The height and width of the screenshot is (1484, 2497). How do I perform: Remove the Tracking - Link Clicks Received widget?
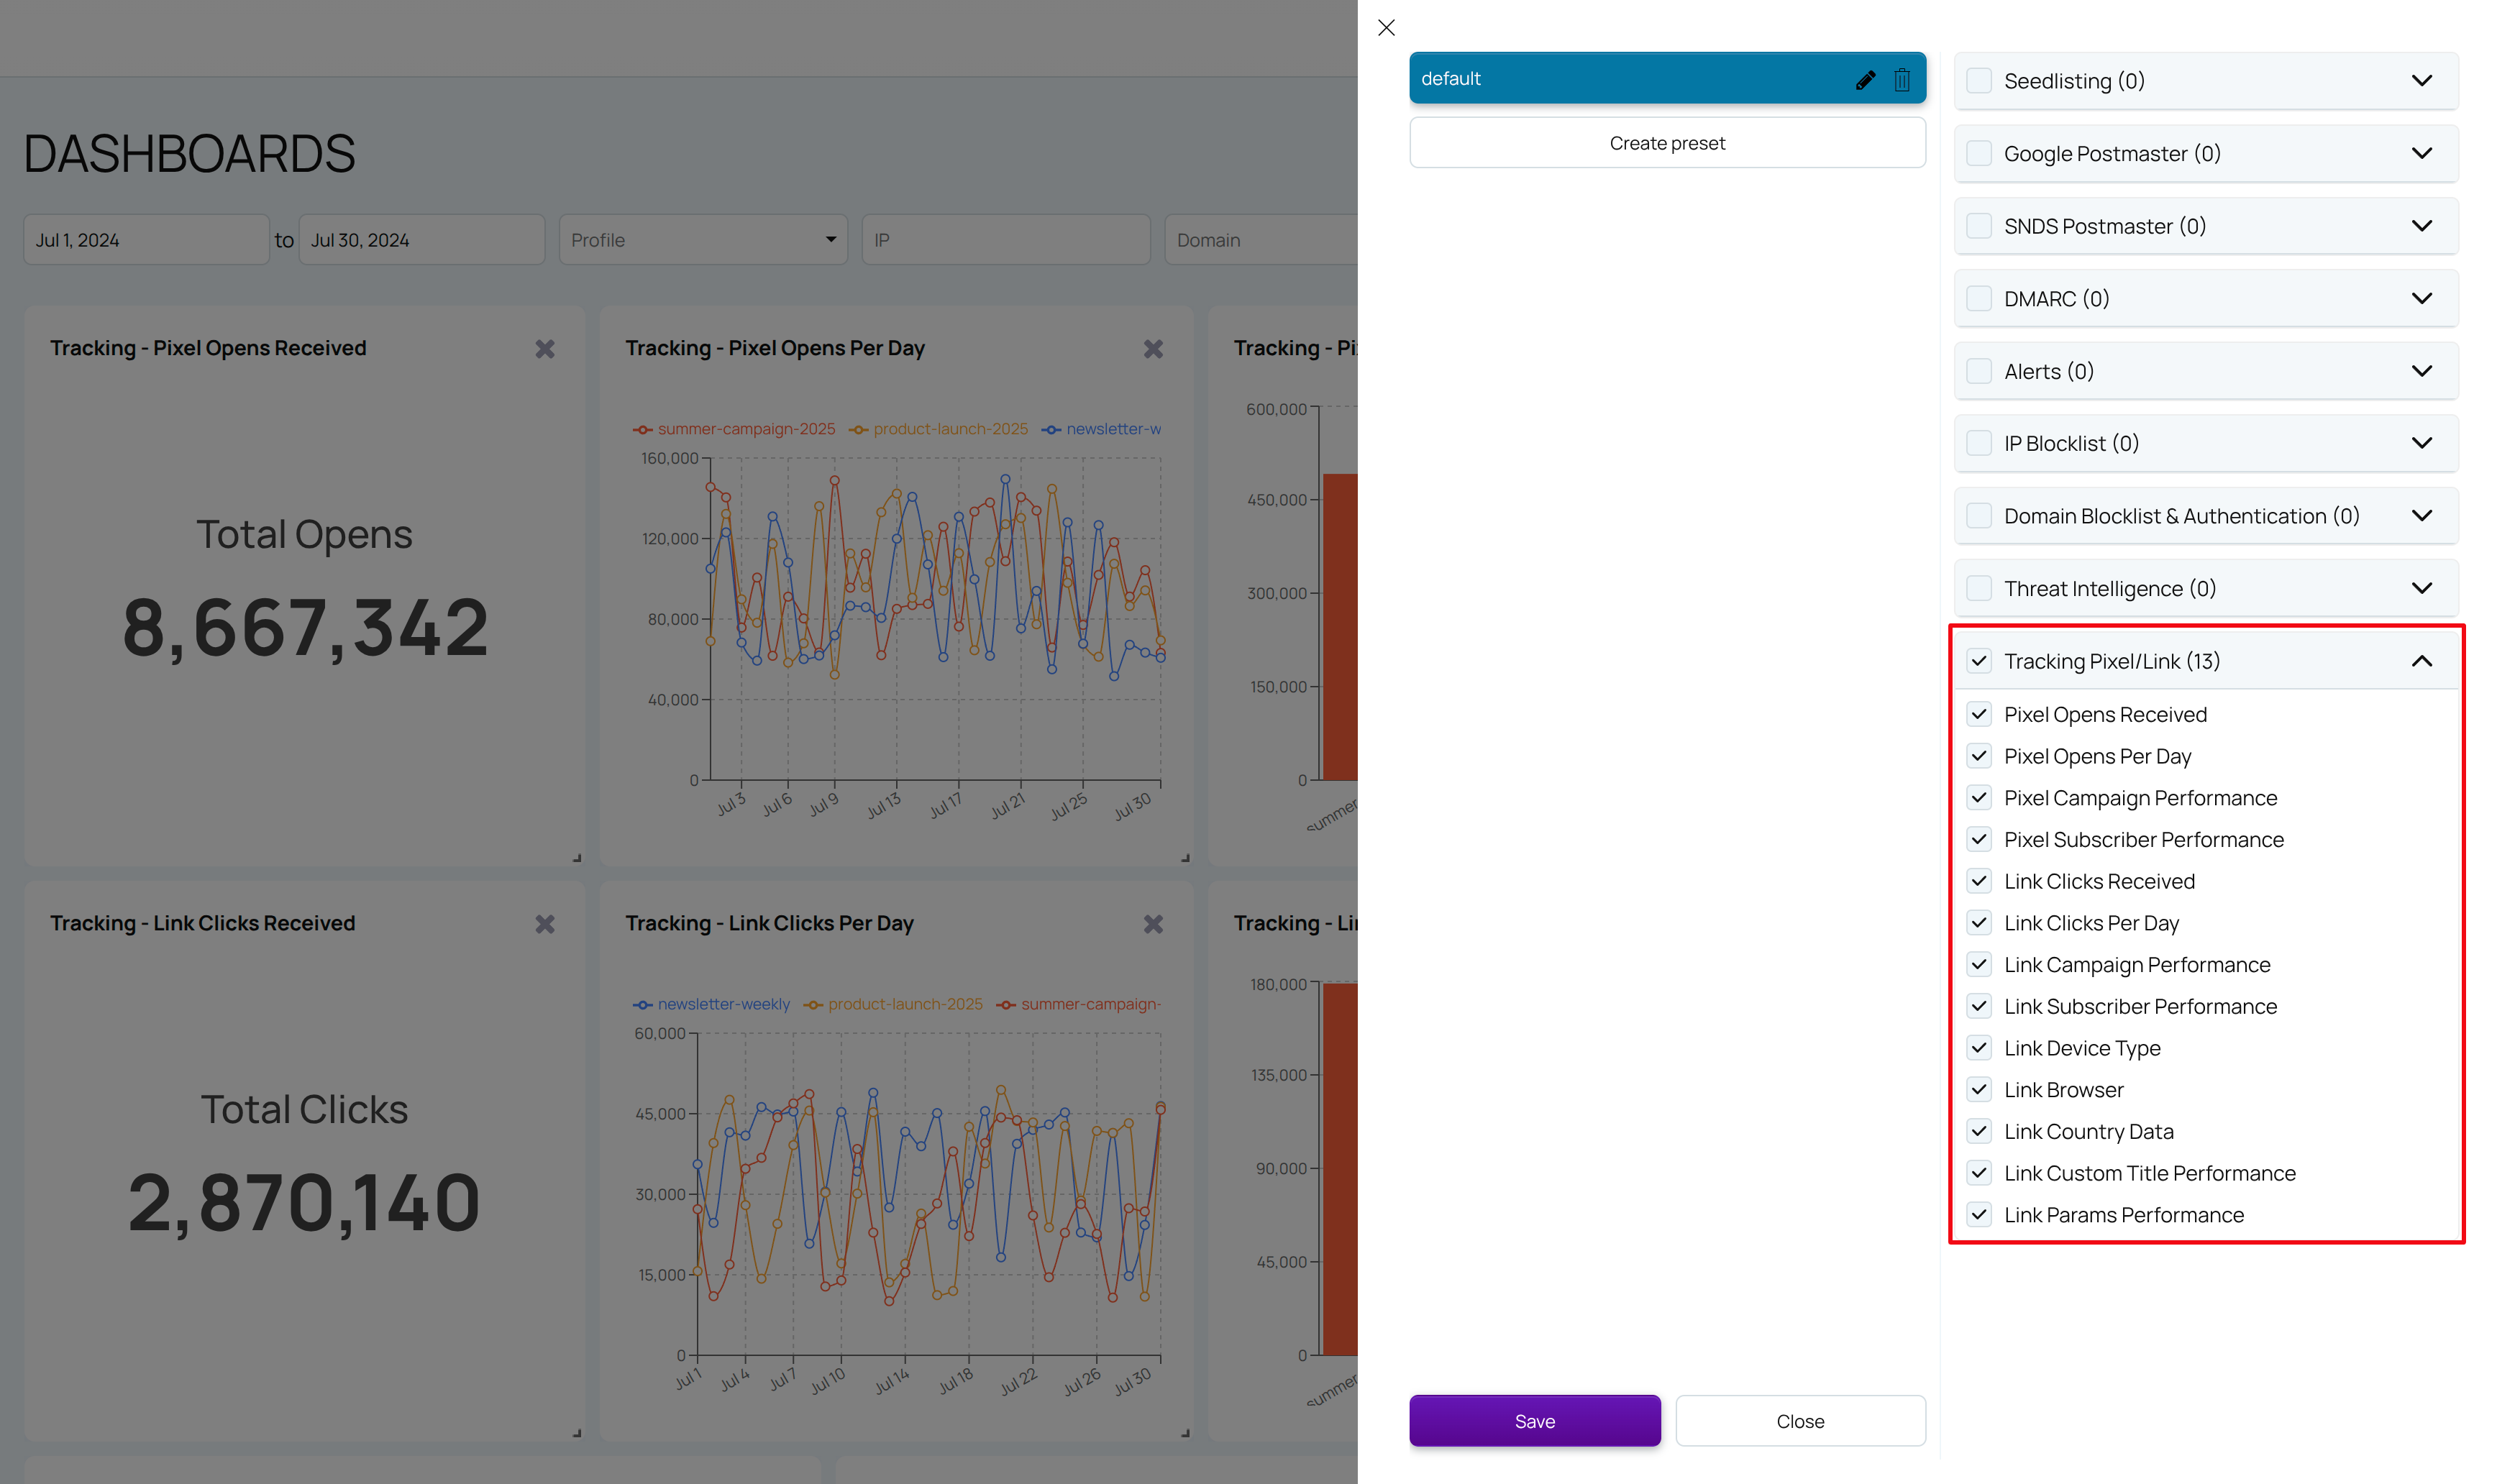pos(545,924)
